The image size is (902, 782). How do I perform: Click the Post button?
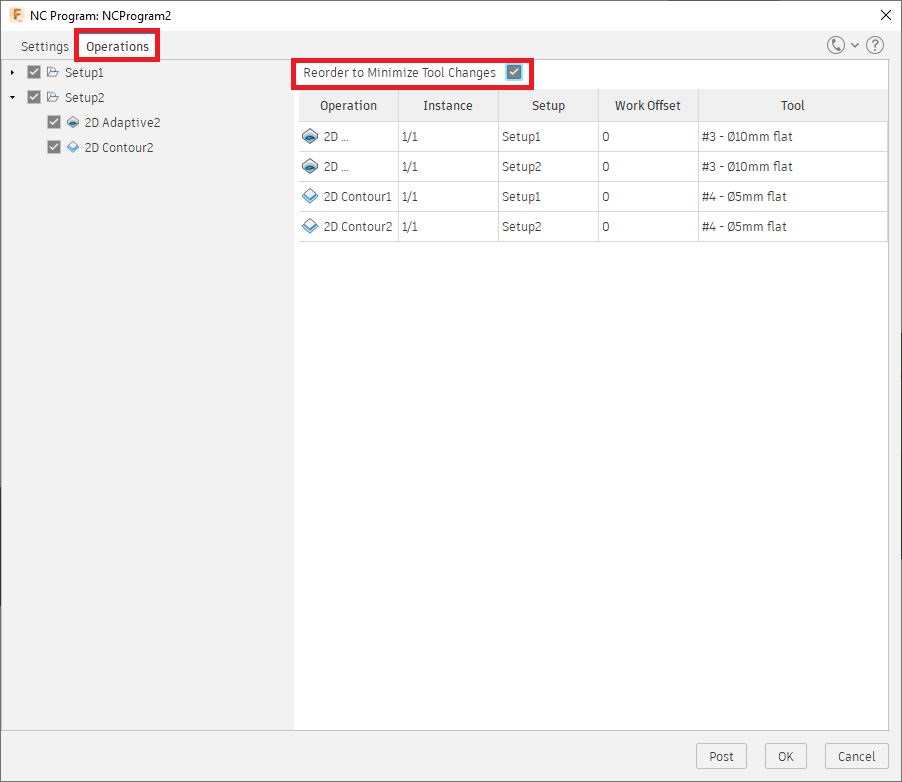721,756
